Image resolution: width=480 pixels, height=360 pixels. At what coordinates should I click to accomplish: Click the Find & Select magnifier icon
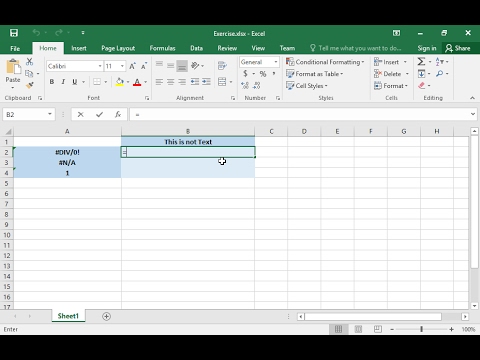tap(440, 73)
